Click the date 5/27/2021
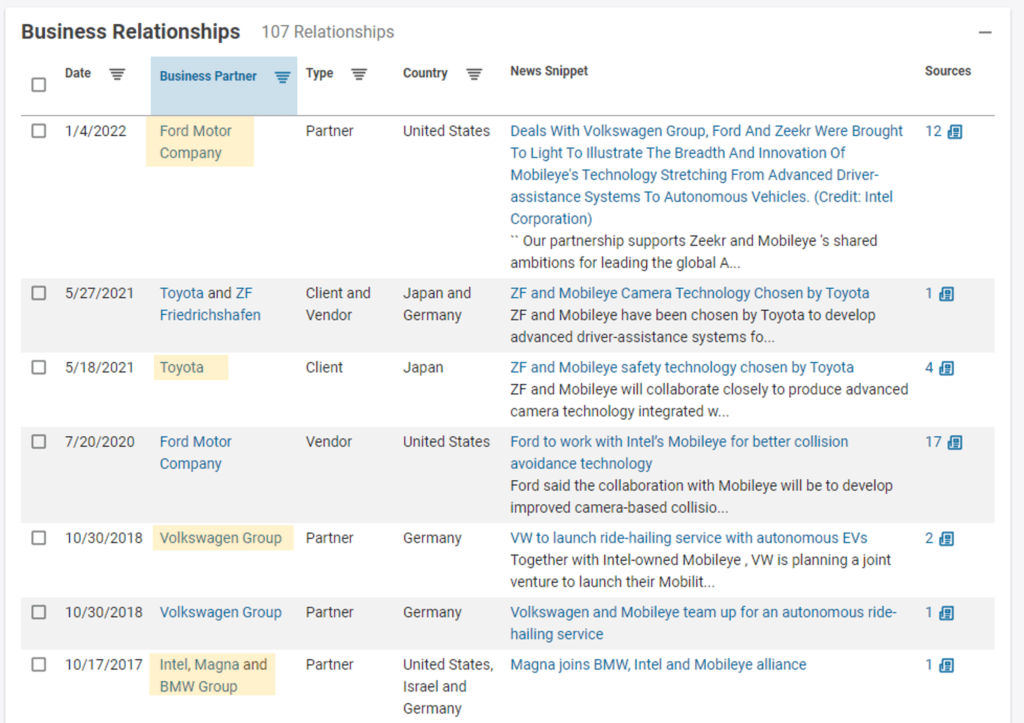The width and height of the screenshot is (1024, 723). (99, 293)
